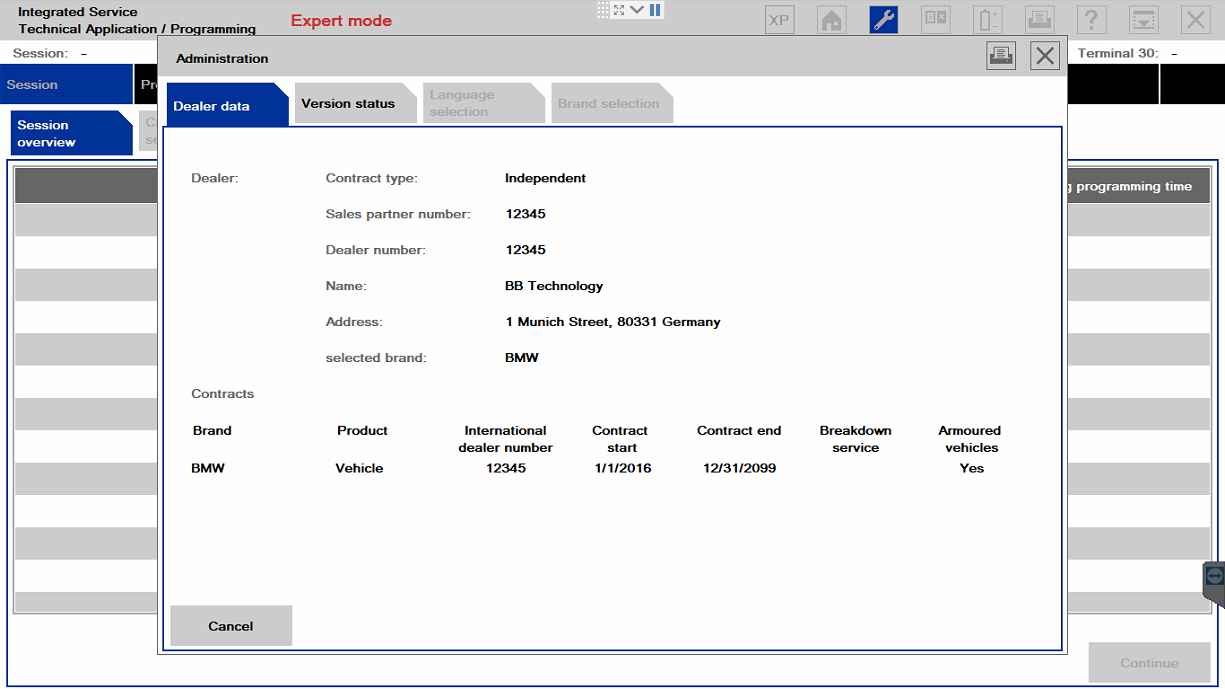This screenshot has height=689, width=1225.
Task: Click the blue side-panel icon at right edge
Action: [1215, 576]
